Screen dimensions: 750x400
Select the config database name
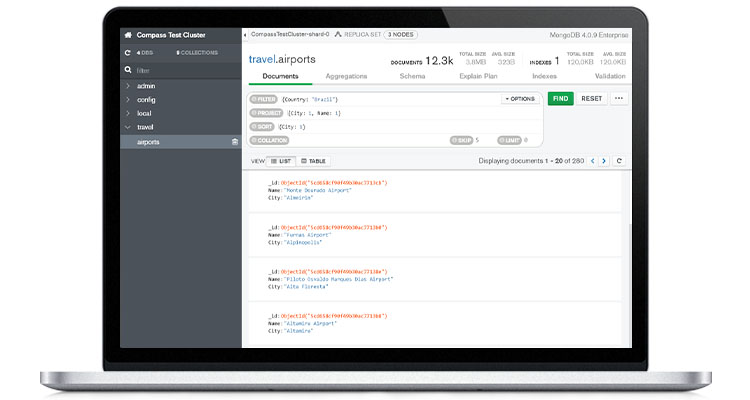coord(146,100)
